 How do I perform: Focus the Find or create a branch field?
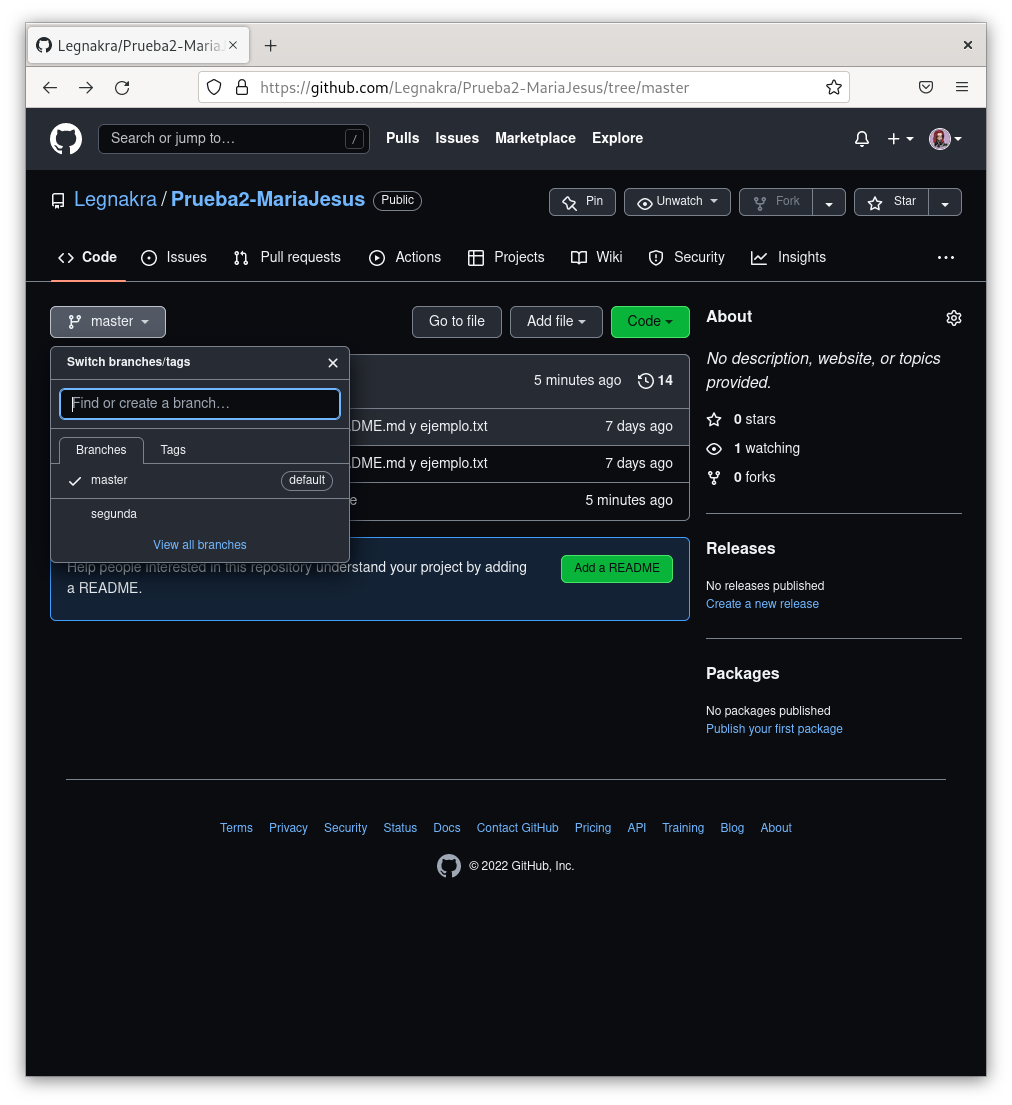tap(200, 404)
